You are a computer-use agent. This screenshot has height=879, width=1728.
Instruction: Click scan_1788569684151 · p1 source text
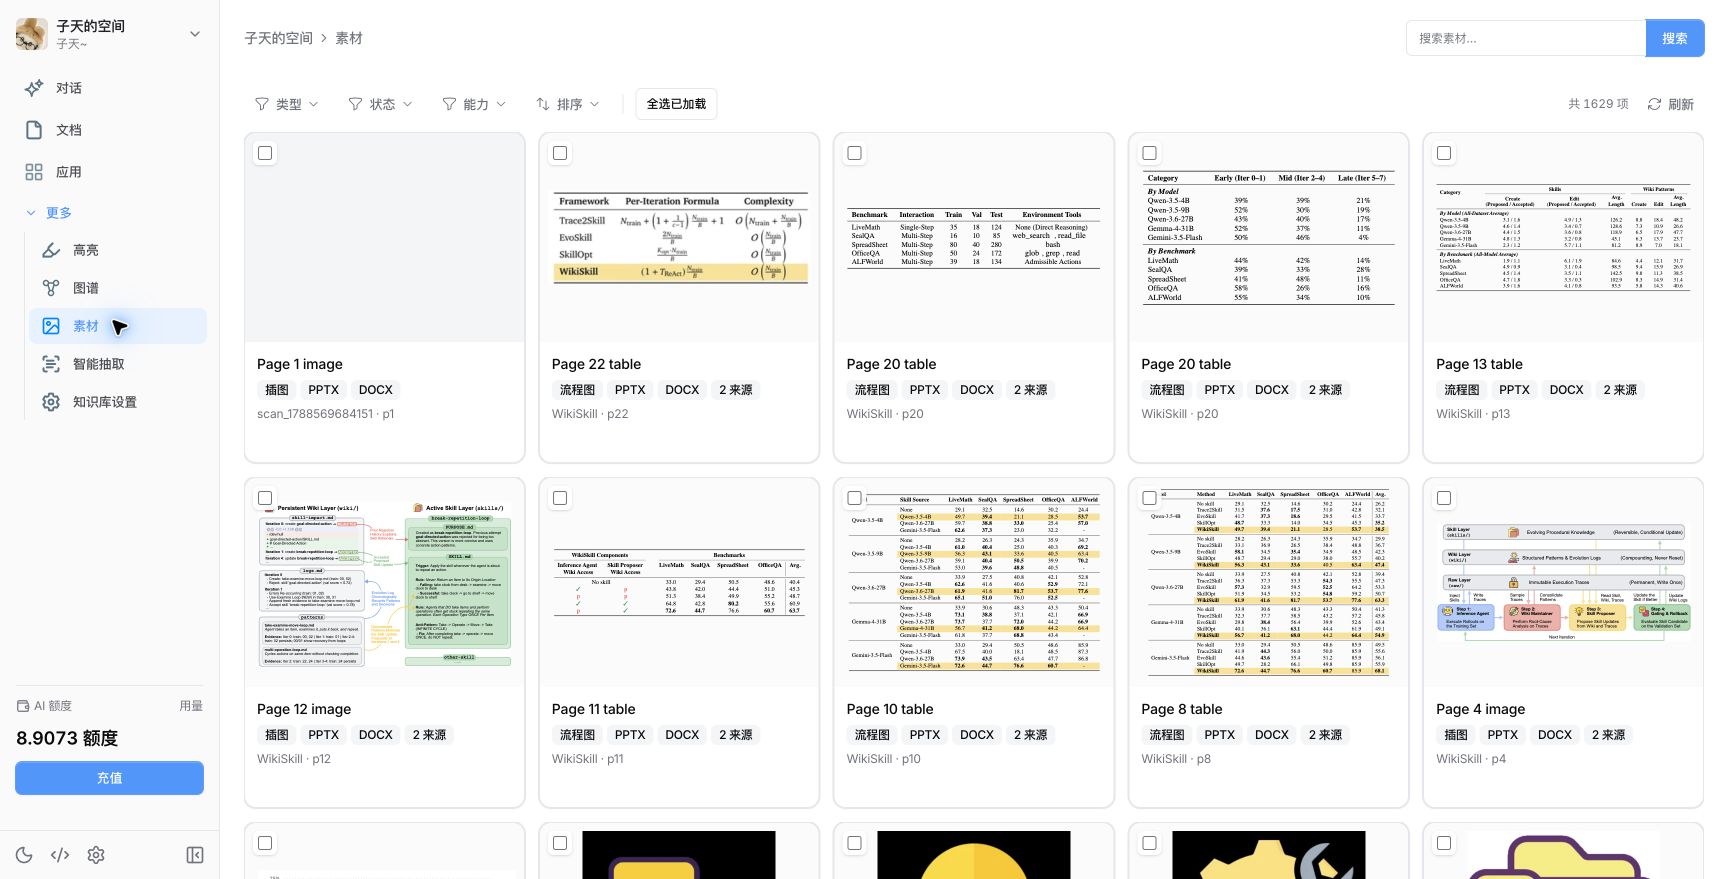click(x=326, y=414)
